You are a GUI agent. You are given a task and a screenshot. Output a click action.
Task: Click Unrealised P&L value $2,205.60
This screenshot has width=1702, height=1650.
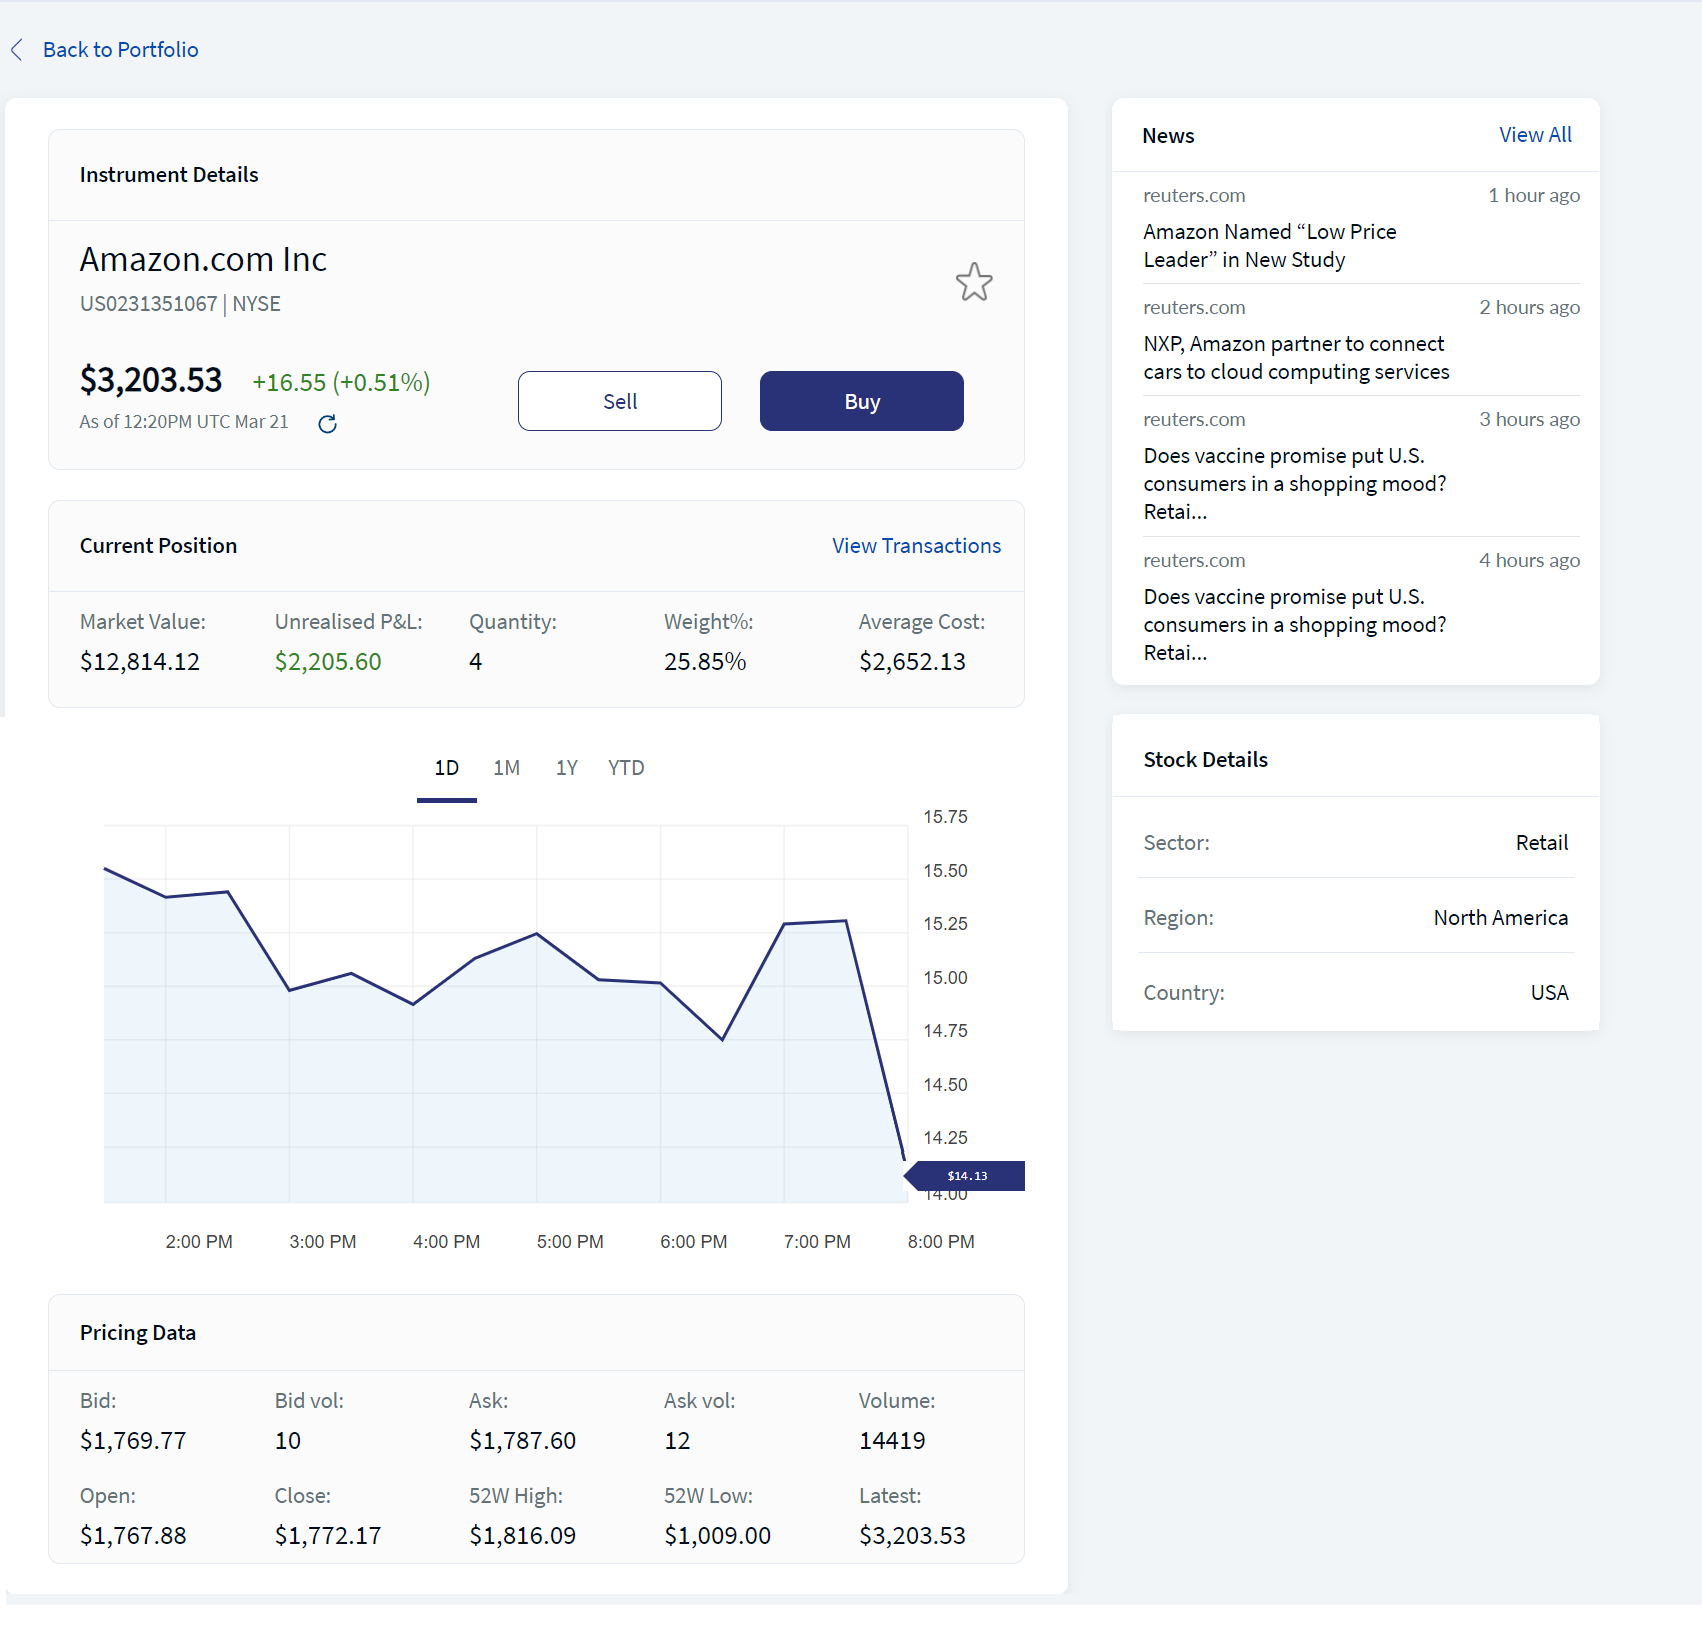(328, 662)
